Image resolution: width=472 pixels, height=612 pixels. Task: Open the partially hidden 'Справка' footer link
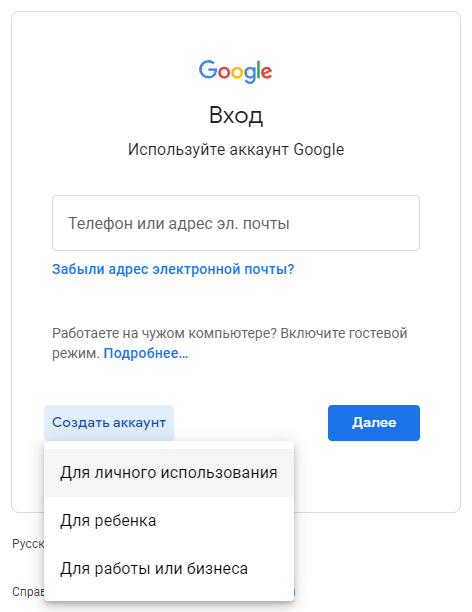point(28,592)
